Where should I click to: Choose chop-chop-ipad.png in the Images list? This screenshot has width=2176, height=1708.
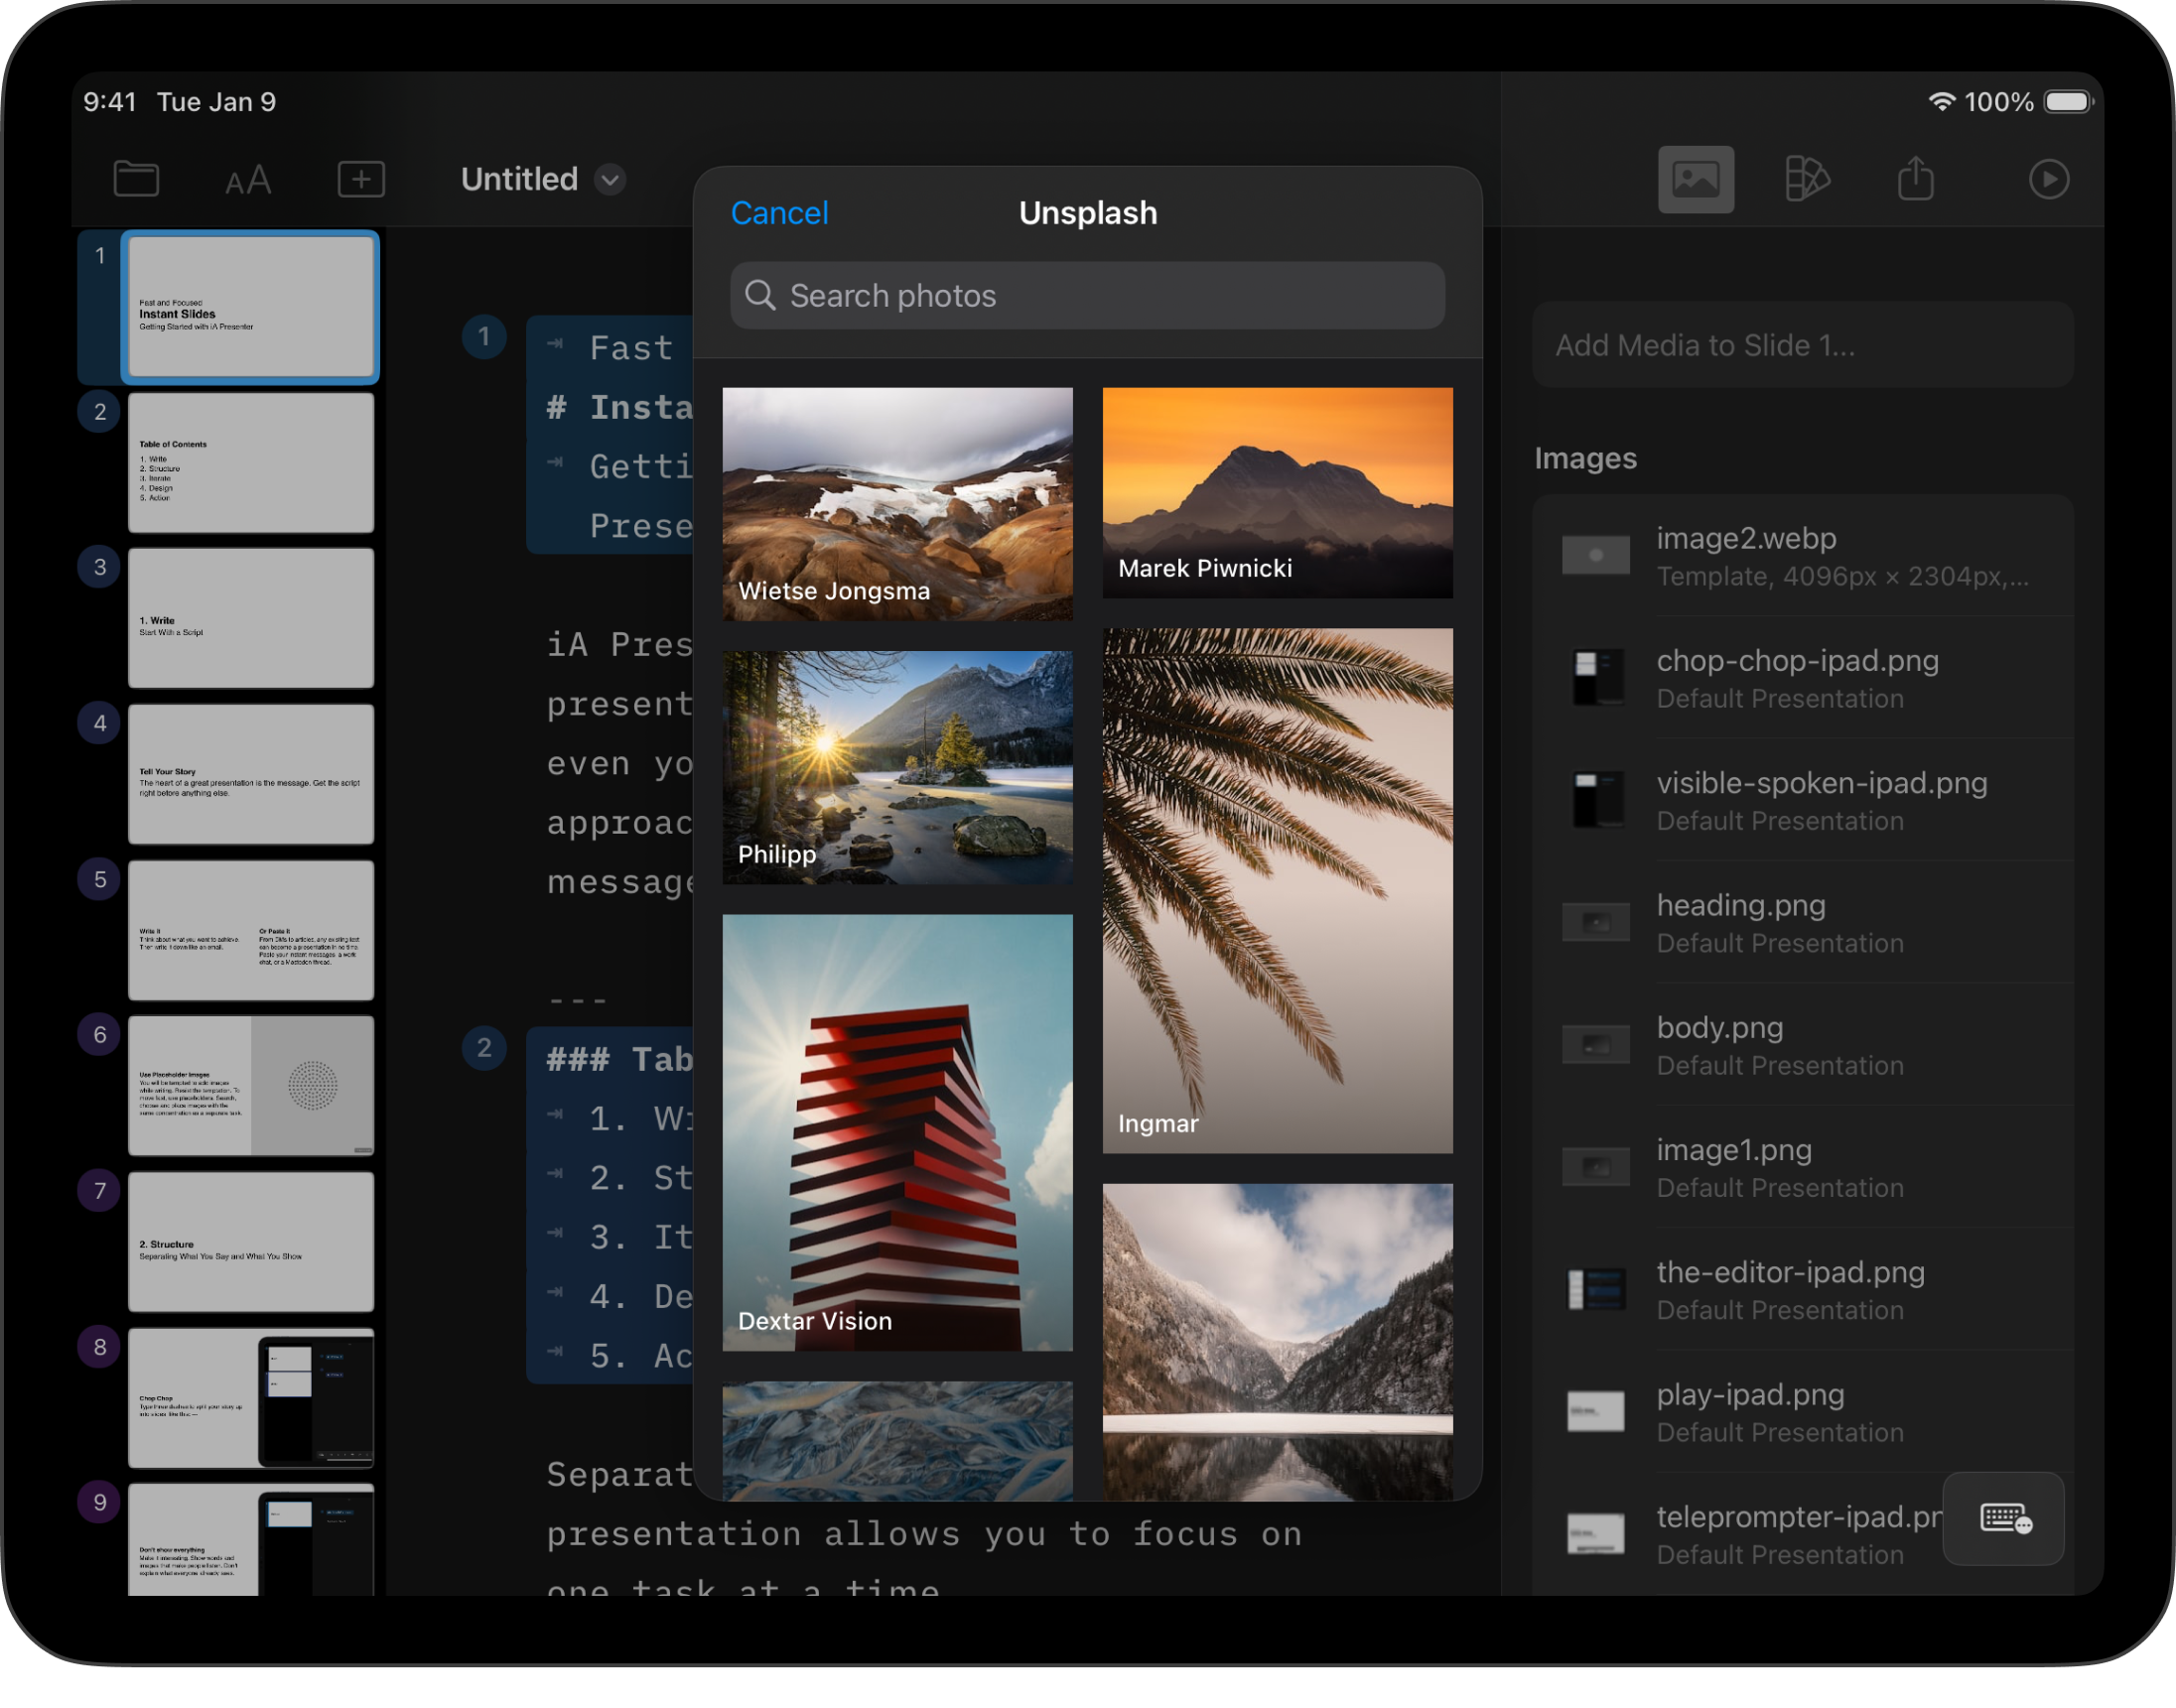[1802, 678]
